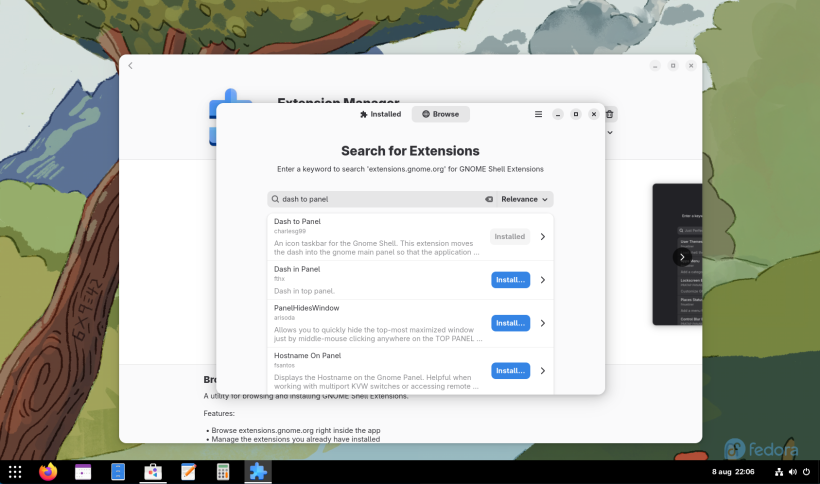
Task: Select the Hostname On Panel result title
Action: point(308,355)
